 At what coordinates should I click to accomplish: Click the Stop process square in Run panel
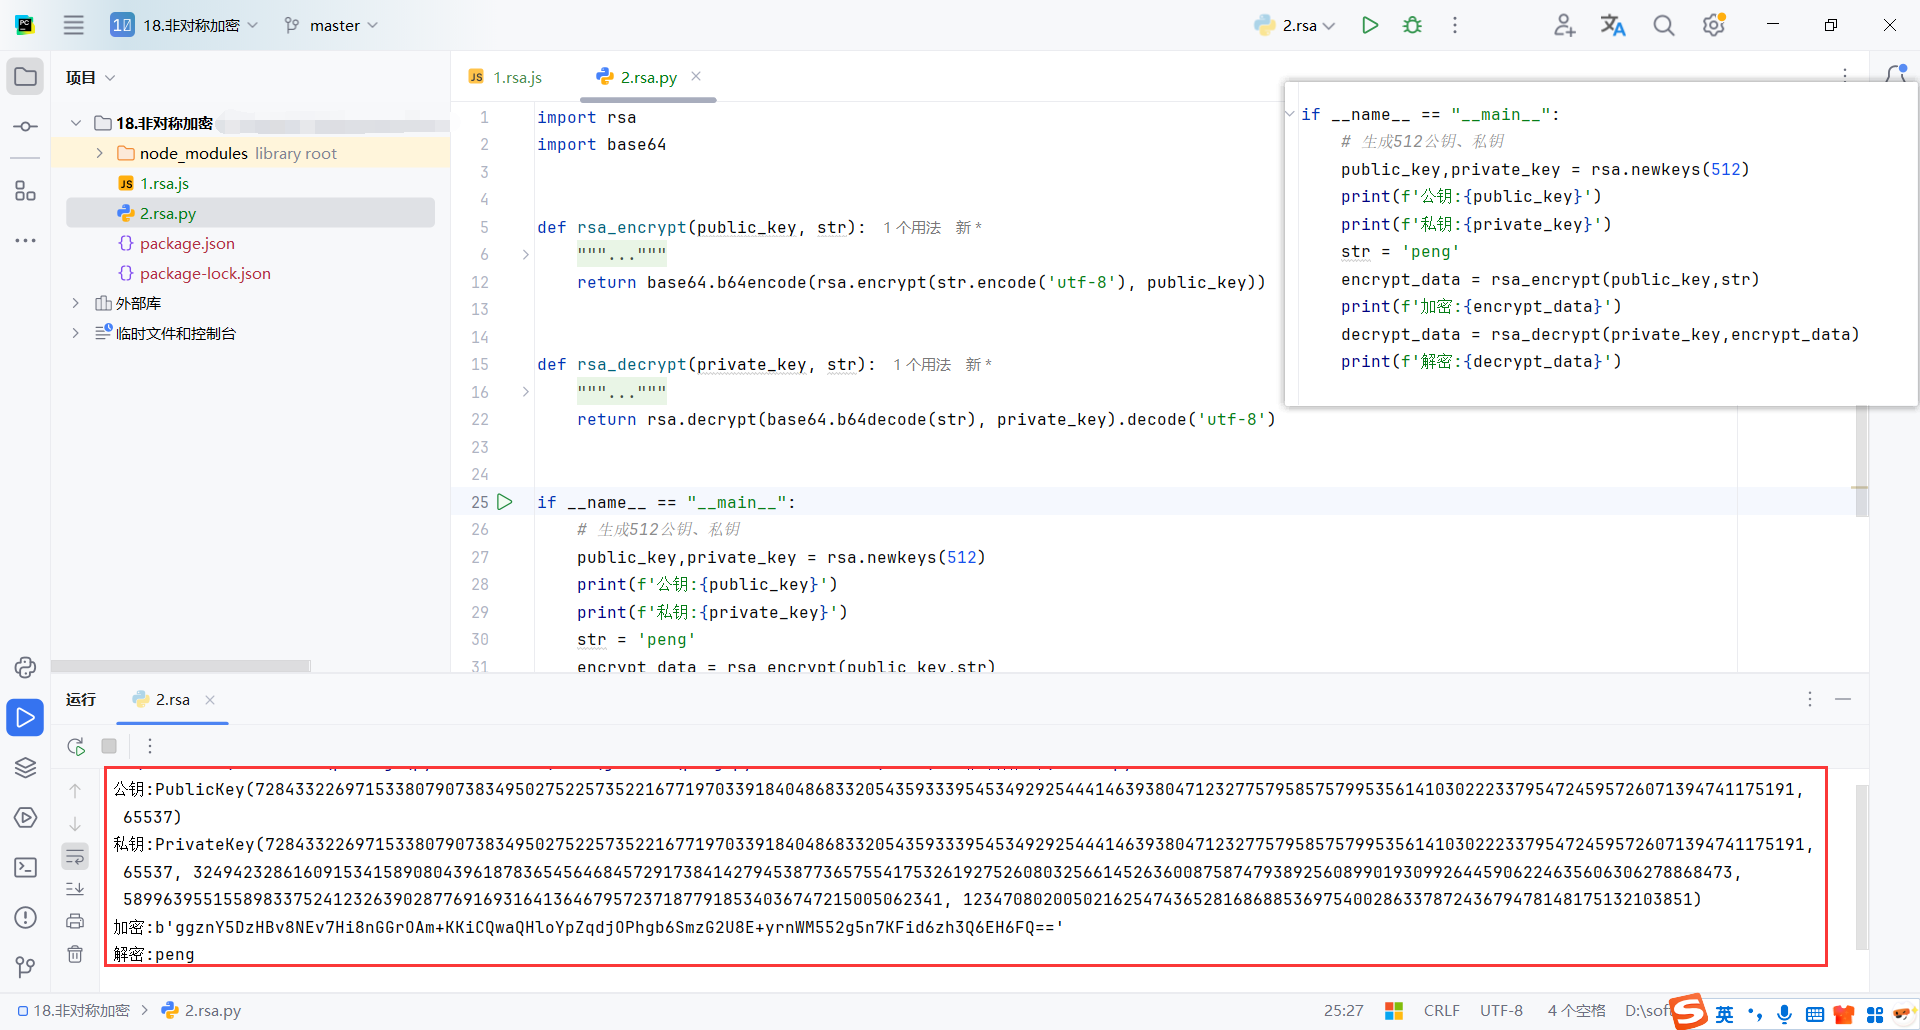109,746
